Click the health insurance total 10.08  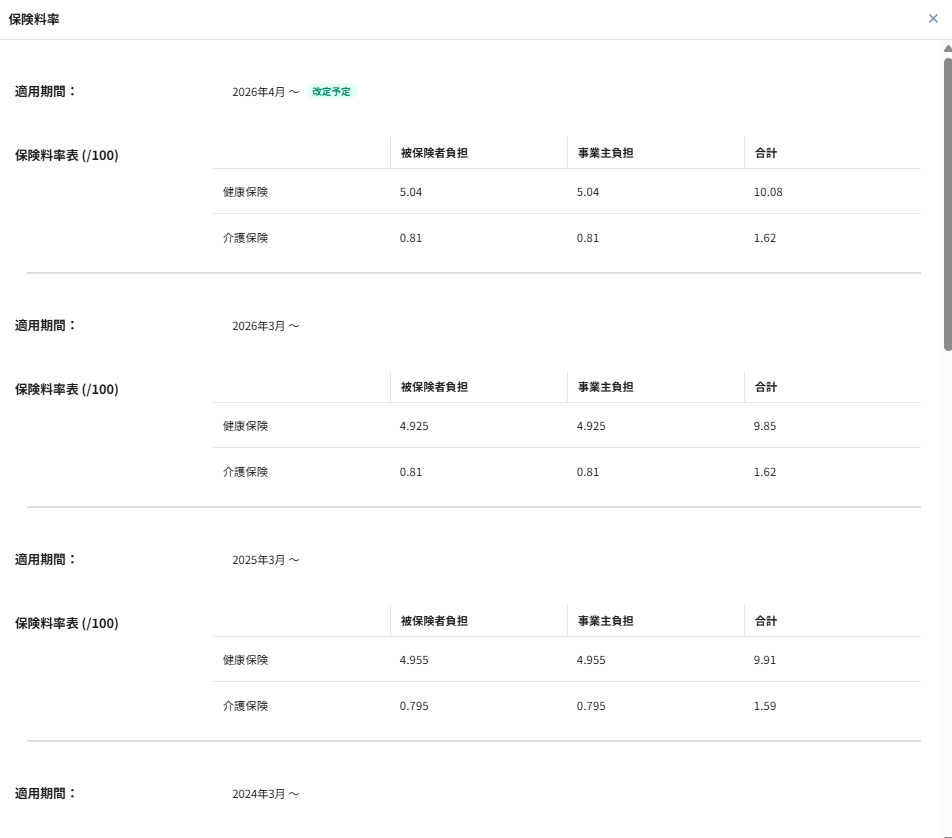click(x=768, y=192)
